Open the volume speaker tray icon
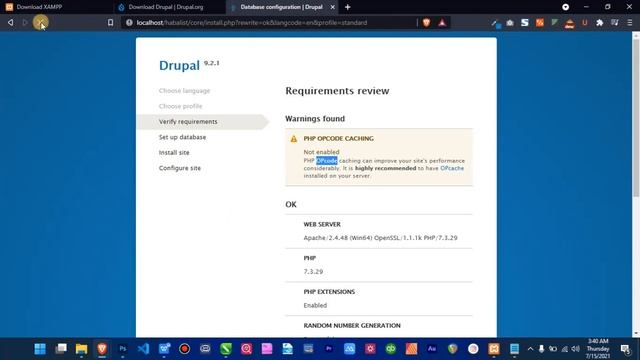This screenshot has width=640, height=360. coord(576,349)
